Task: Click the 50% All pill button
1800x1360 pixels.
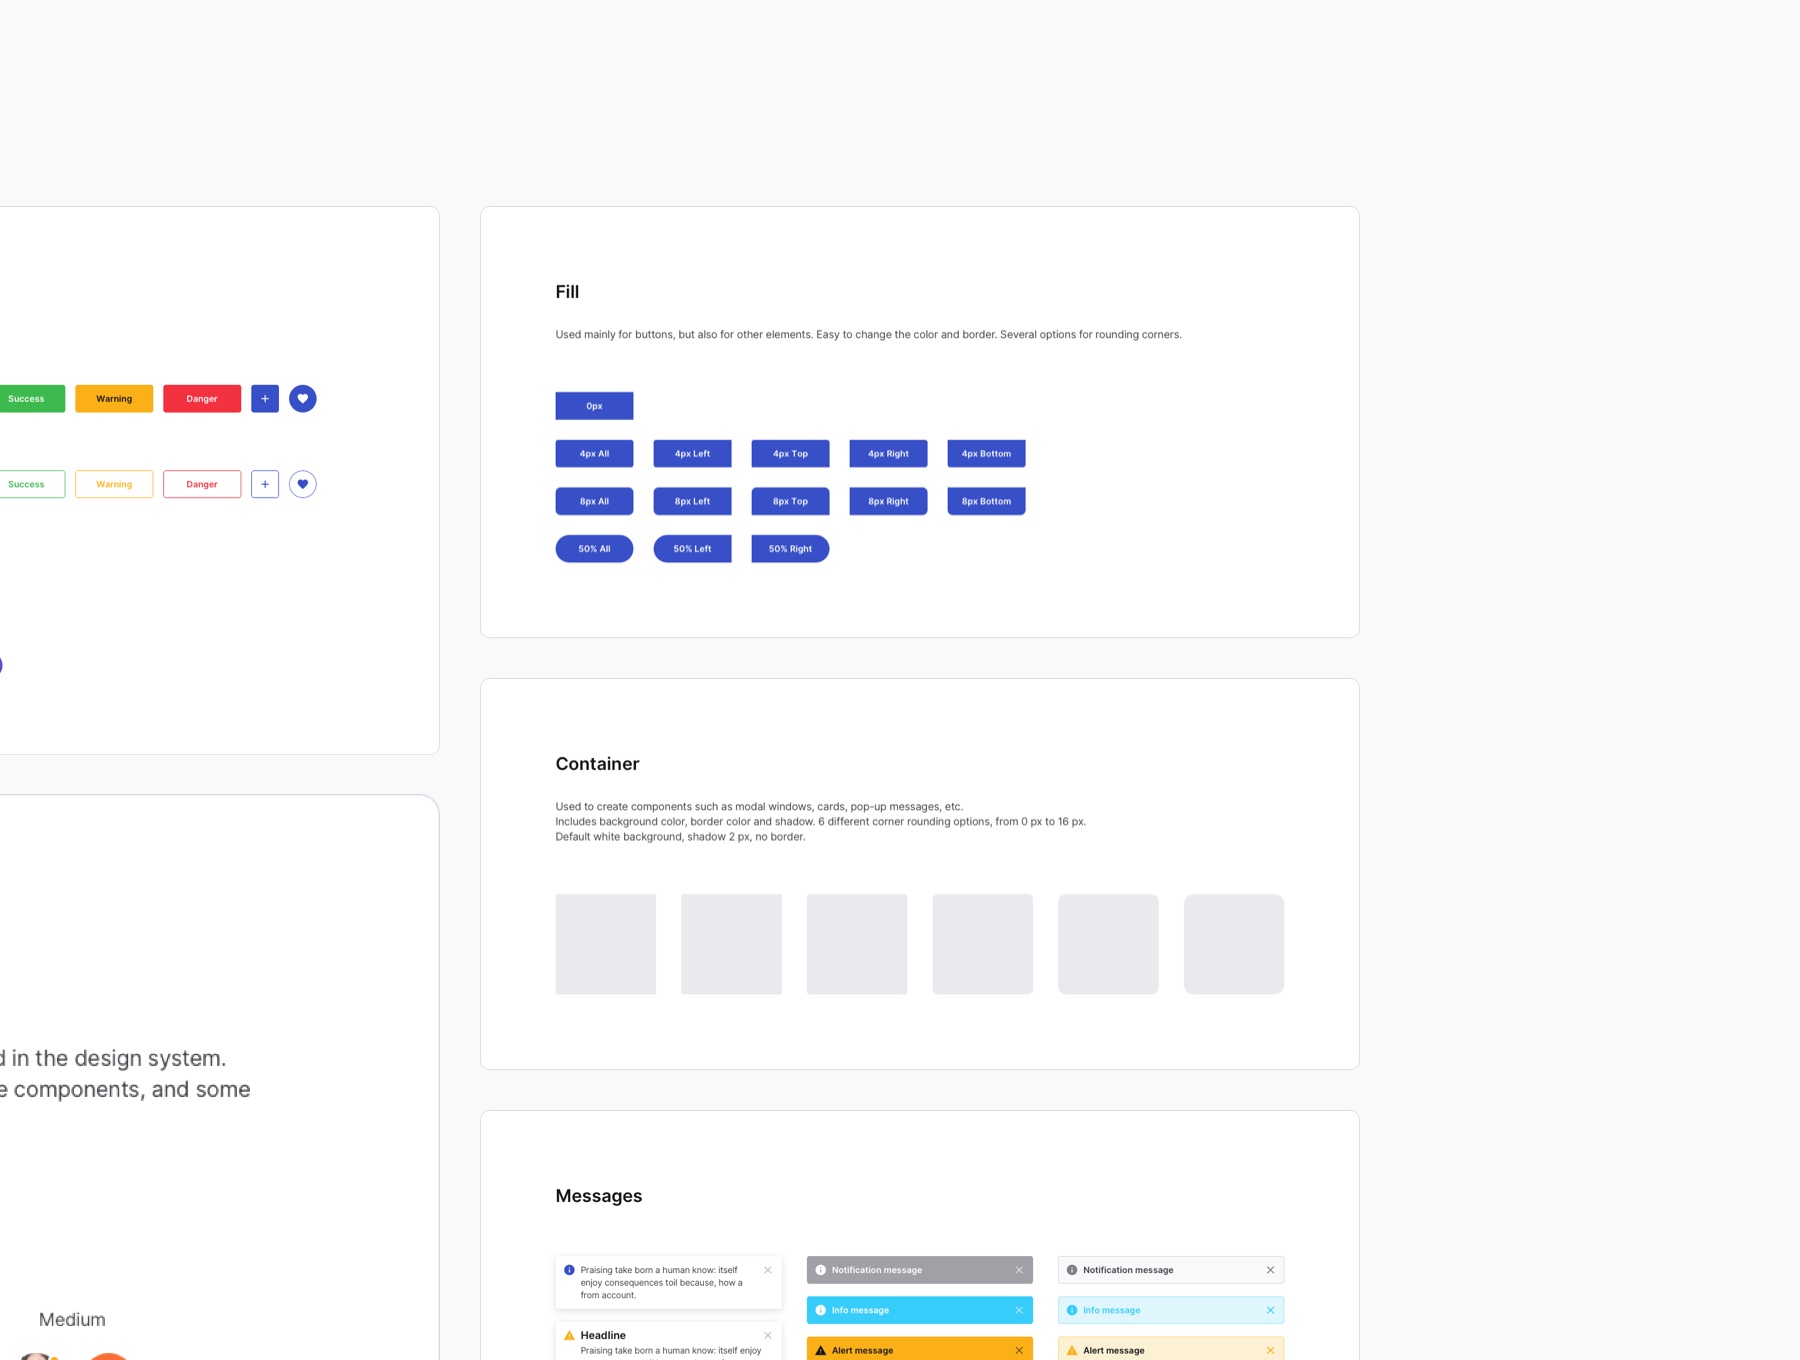Action: (594, 549)
